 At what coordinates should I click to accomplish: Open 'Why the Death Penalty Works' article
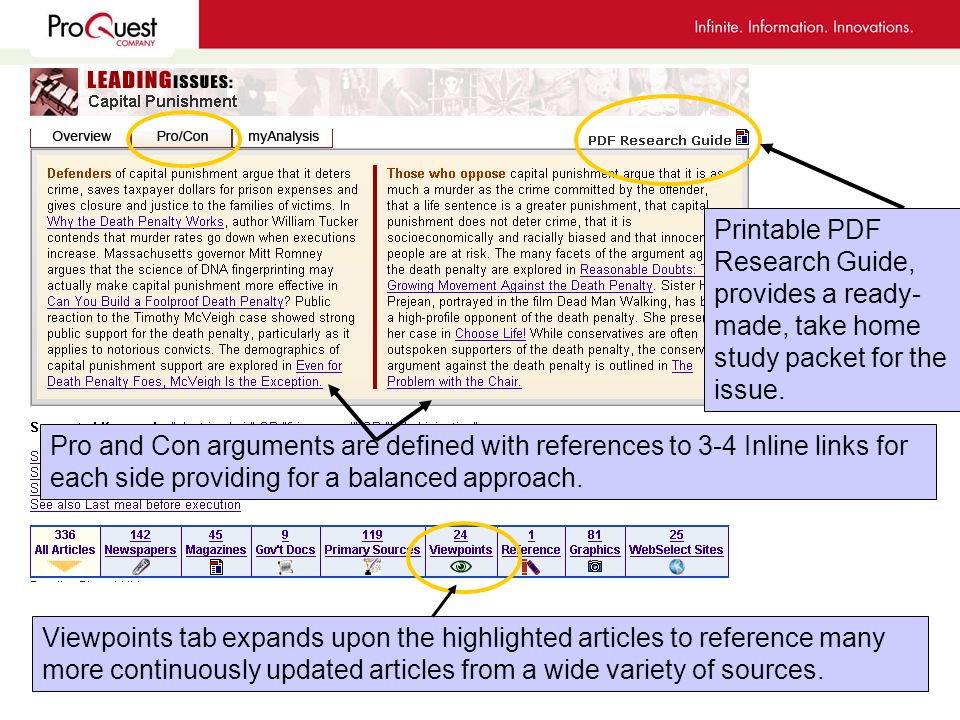click(x=135, y=222)
